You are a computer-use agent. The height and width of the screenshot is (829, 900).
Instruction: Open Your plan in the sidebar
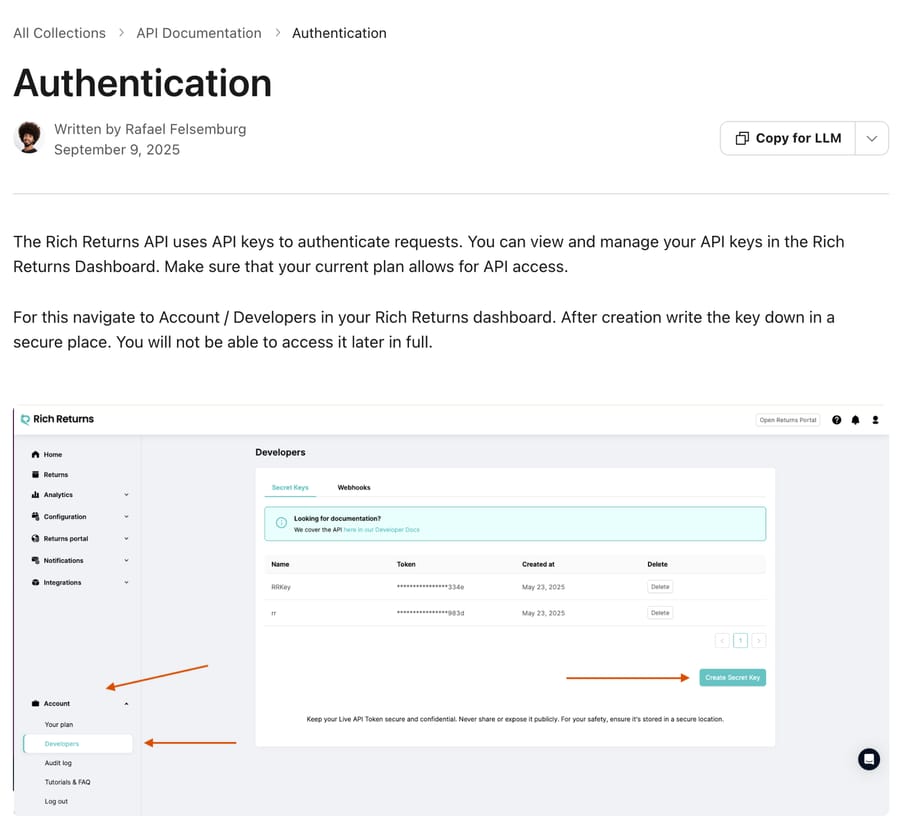59,725
